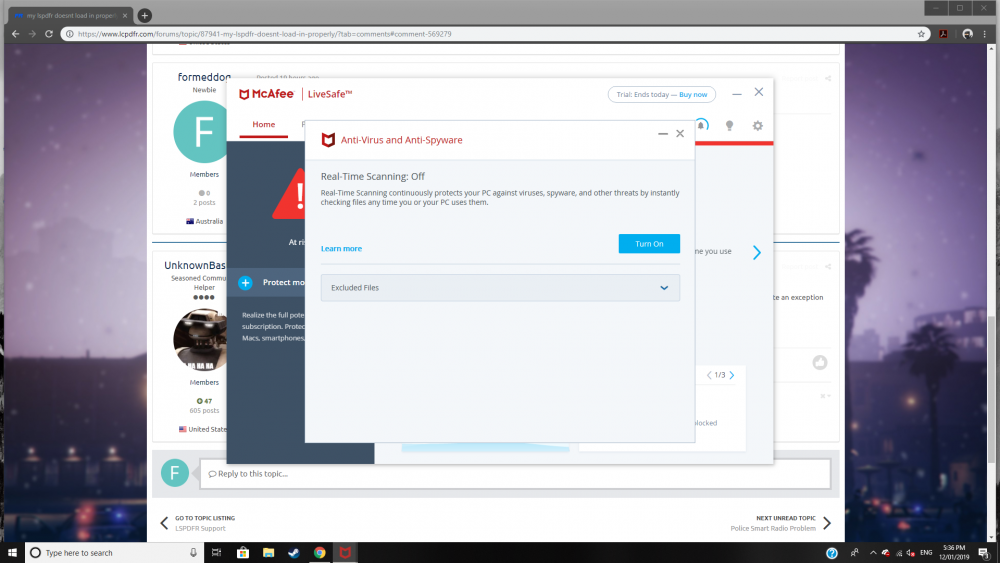Open Chrome profile avatar icon
Screen dimensions: 1000x563
coord(967,34)
